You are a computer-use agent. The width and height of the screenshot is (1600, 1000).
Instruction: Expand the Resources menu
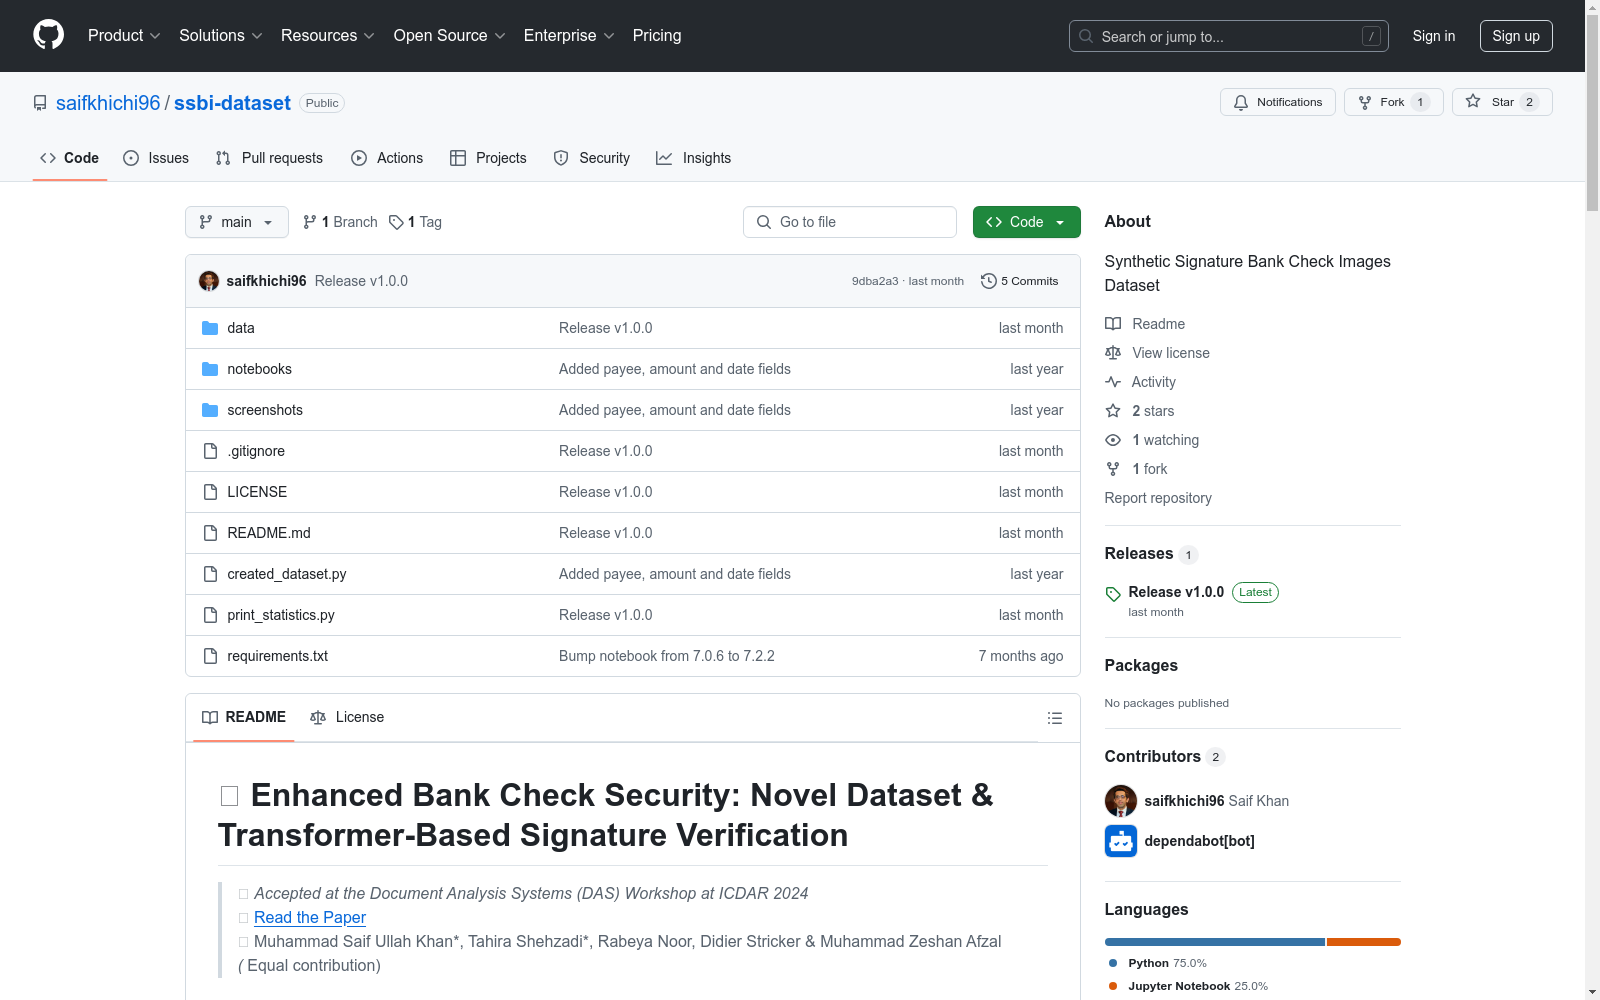(x=328, y=35)
